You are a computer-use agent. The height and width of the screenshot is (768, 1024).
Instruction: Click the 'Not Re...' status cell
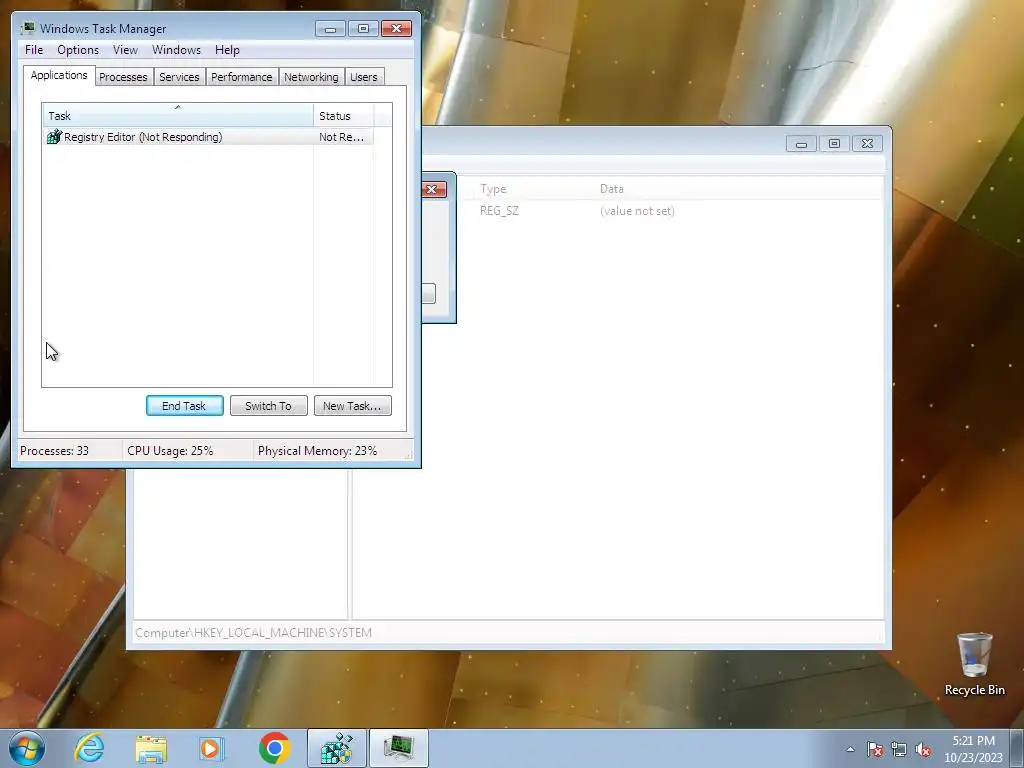342,136
